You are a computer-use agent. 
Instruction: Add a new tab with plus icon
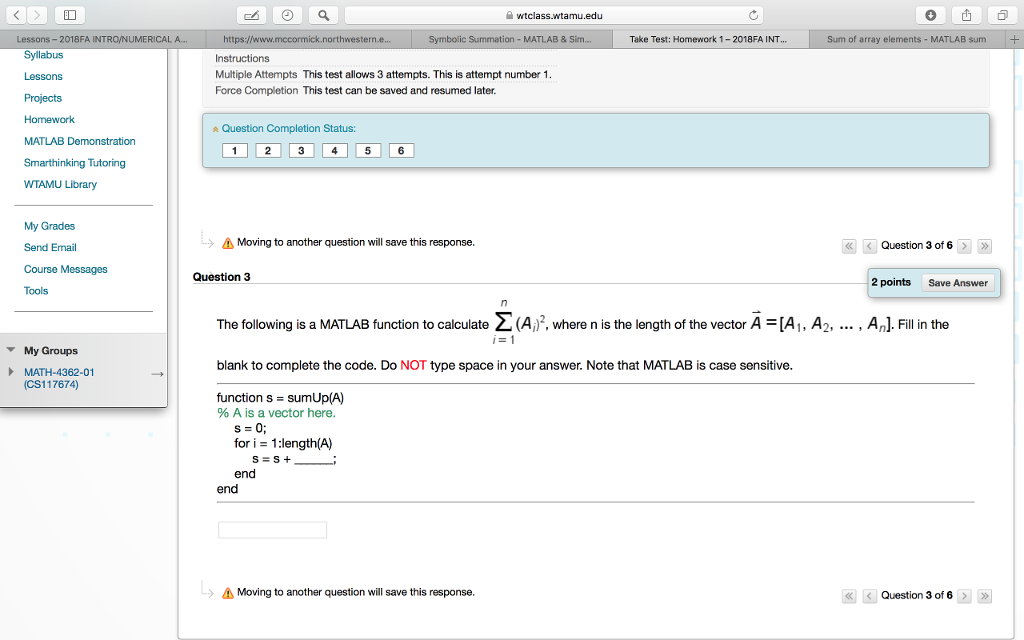(x=1014, y=39)
